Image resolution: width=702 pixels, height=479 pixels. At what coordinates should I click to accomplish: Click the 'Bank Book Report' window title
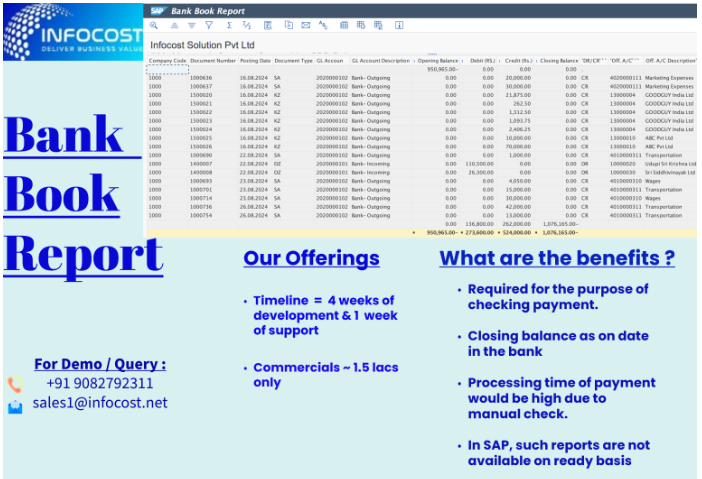point(208,11)
